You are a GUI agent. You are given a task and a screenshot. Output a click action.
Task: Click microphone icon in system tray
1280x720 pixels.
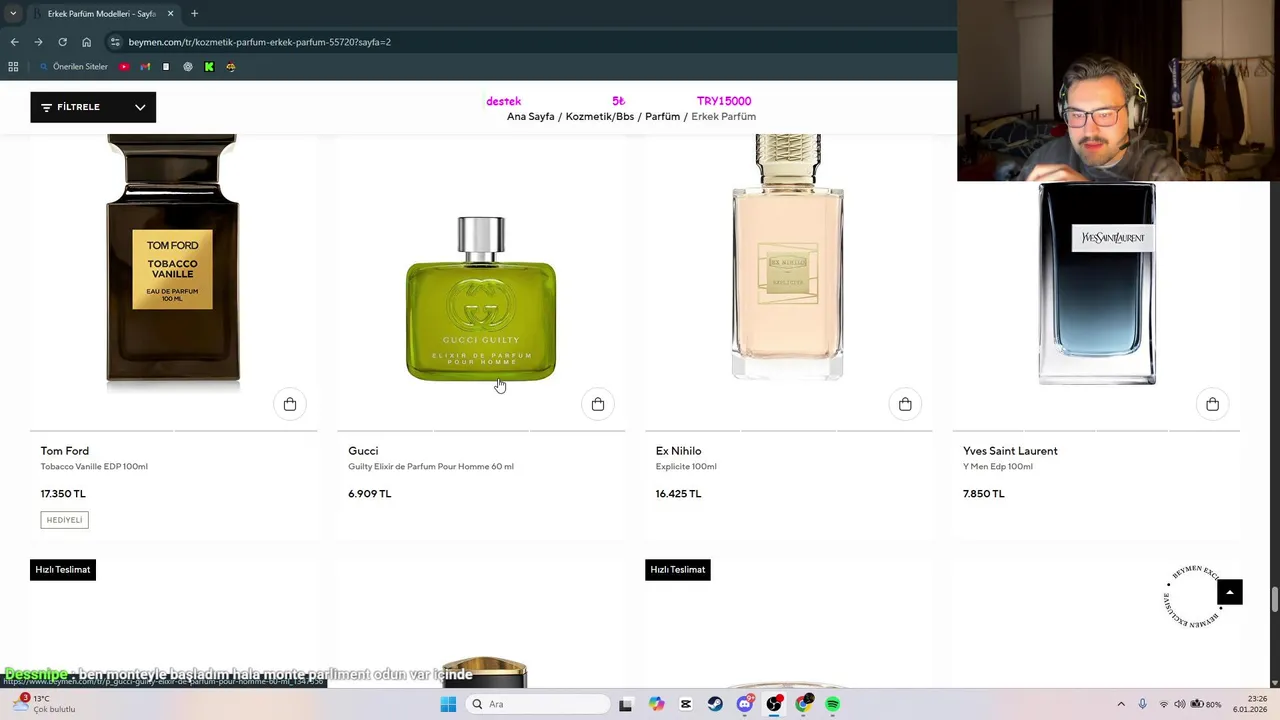click(x=1142, y=704)
